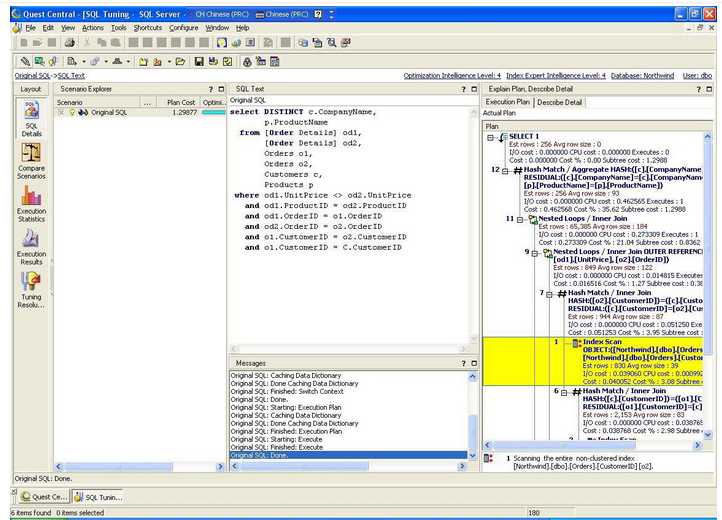This screenshot has height=520, width=722.
Task: Open Execution Results in the Layout sidebar
Action: [31, 247]
